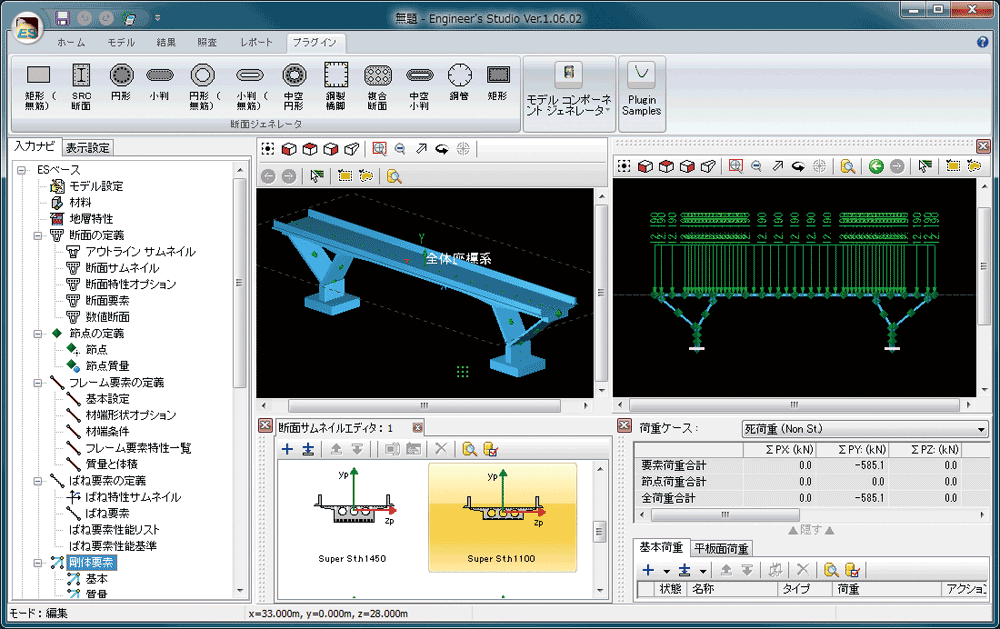Choose the 小判 section generator
The height and width of the screenshot is (629, 1000).
click(160, 82)
